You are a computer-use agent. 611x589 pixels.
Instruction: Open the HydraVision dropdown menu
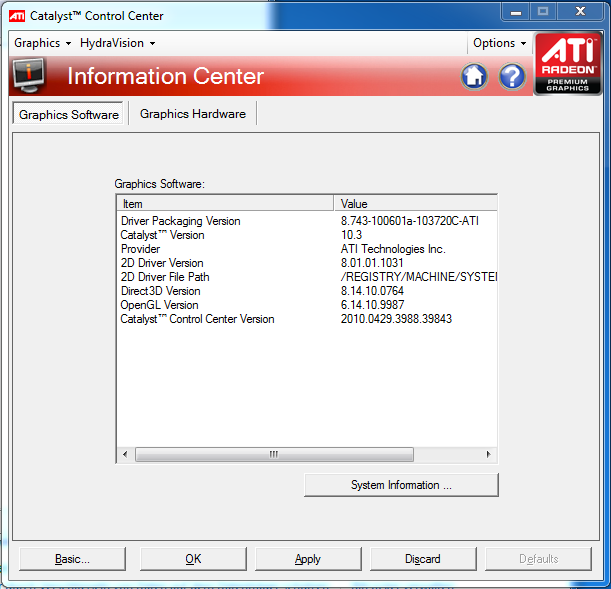click(x=117, y=43)
